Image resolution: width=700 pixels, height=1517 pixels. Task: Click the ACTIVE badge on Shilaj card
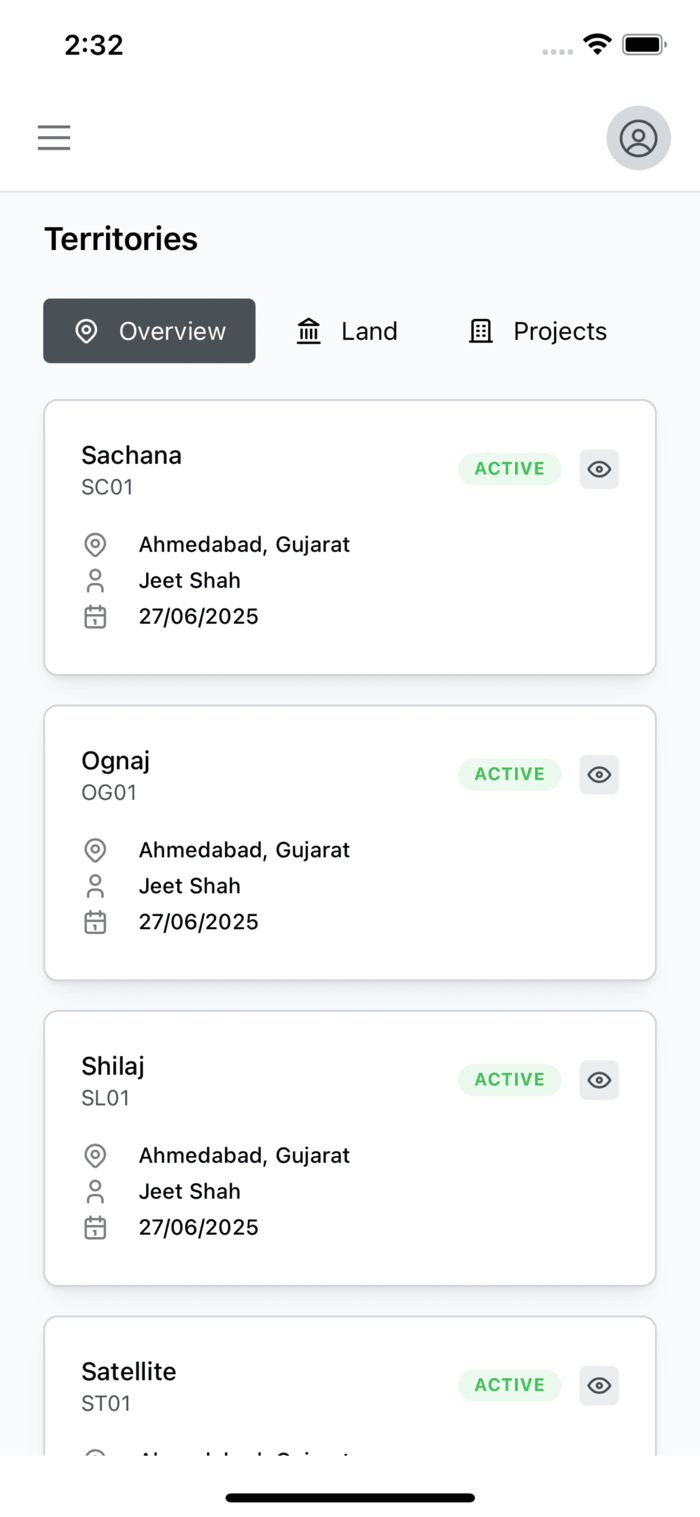tap(509, 1080)
